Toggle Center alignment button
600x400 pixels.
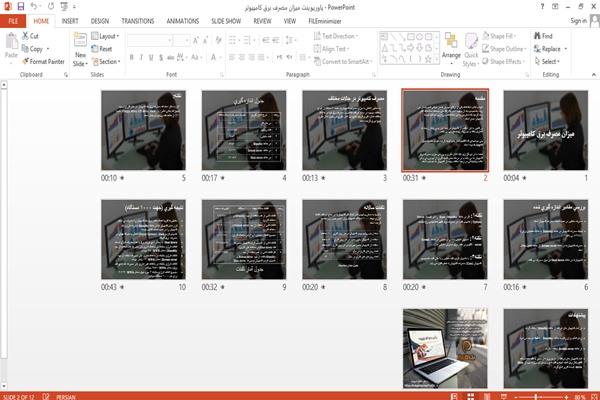point(241,57)
